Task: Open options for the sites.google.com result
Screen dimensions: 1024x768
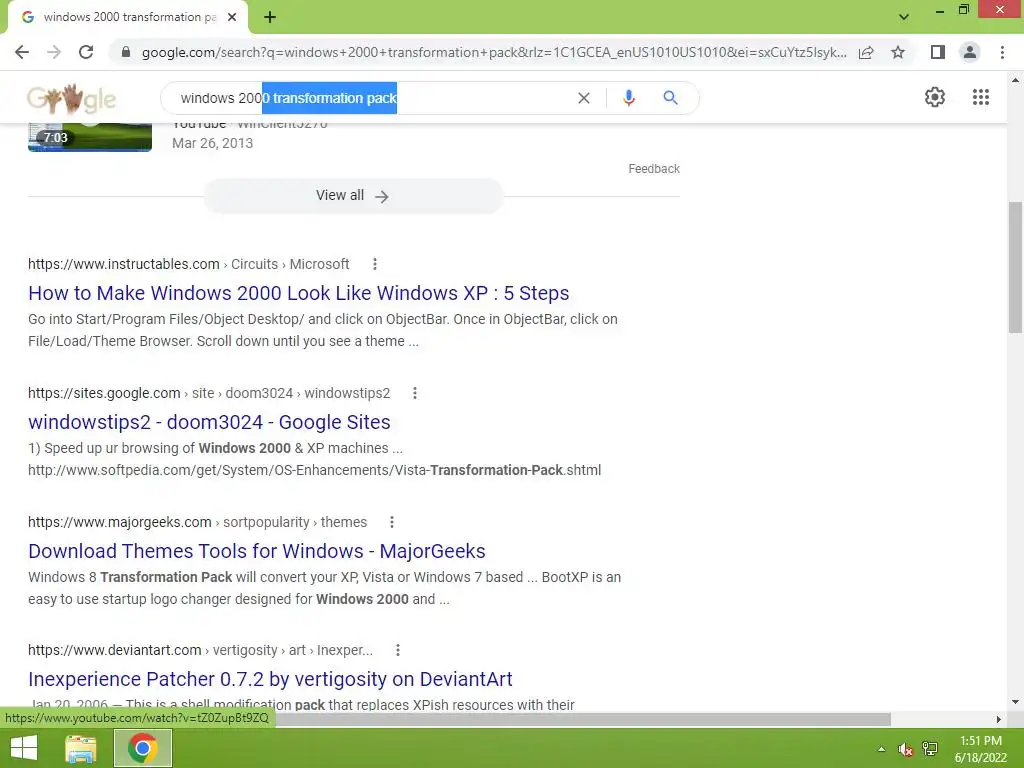Action: (x=415, y=393)
